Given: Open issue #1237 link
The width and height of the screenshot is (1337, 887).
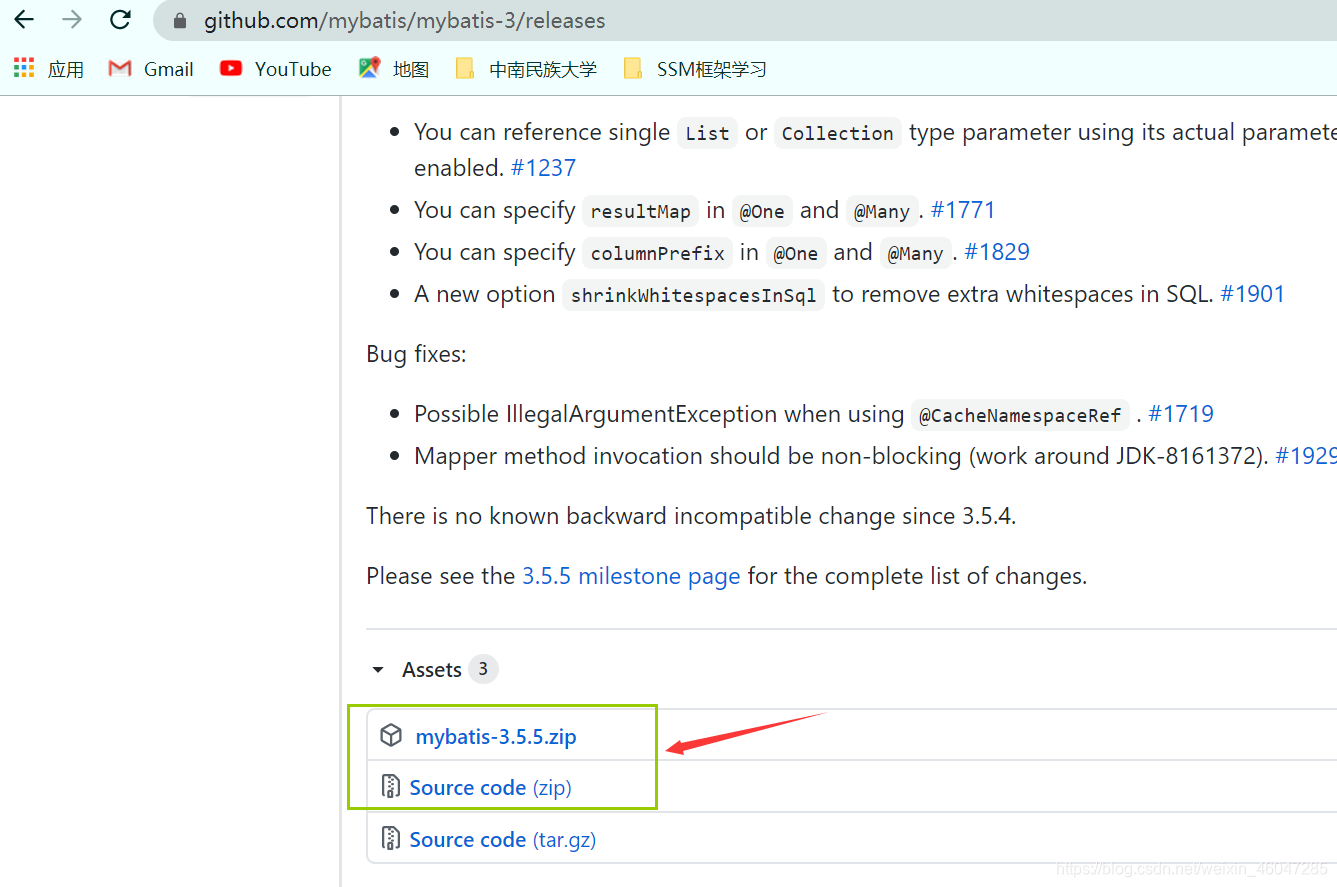Looking at the screenshot, I should click(x=543, y=168).
